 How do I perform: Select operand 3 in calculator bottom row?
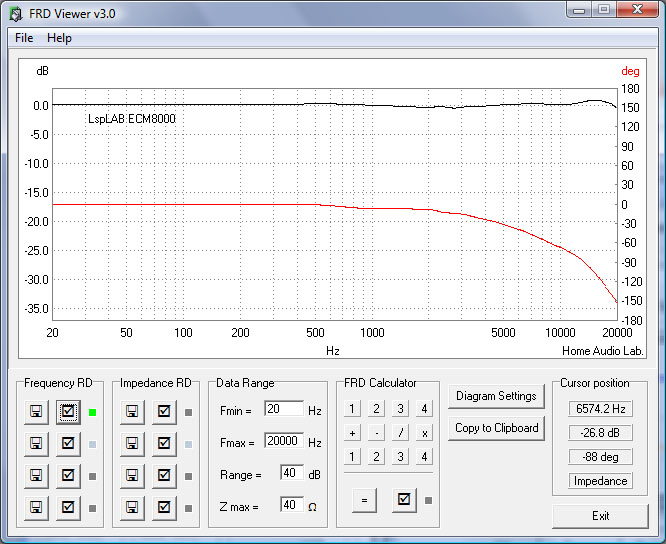[x=400, y=457]
